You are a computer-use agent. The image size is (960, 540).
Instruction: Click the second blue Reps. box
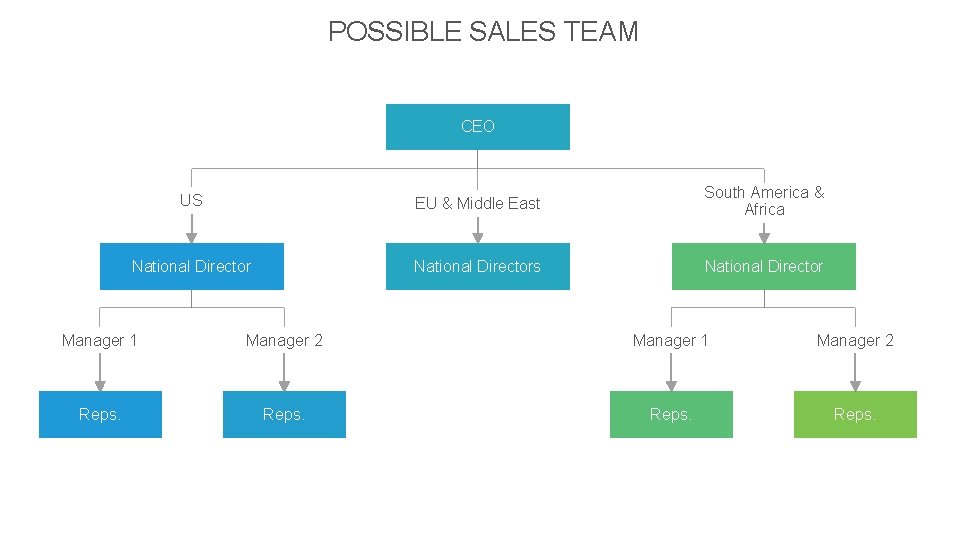point(284,414)
